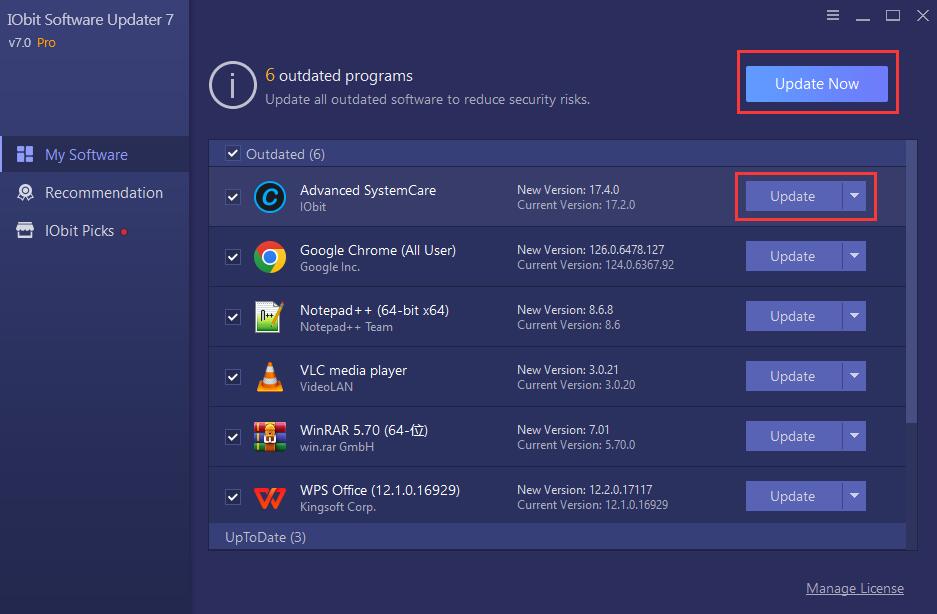The image size is (937, 614).
Task: Click the "Current Version: 5.70.0" text
Action: pos(576,444)
